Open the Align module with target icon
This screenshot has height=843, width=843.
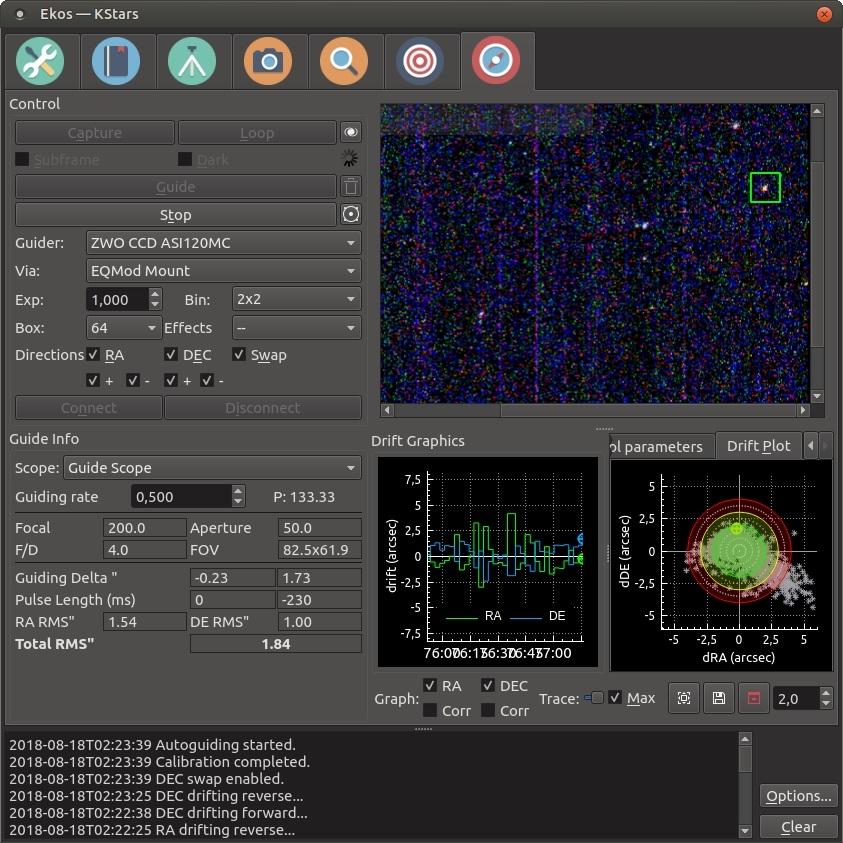pos(420,61)
